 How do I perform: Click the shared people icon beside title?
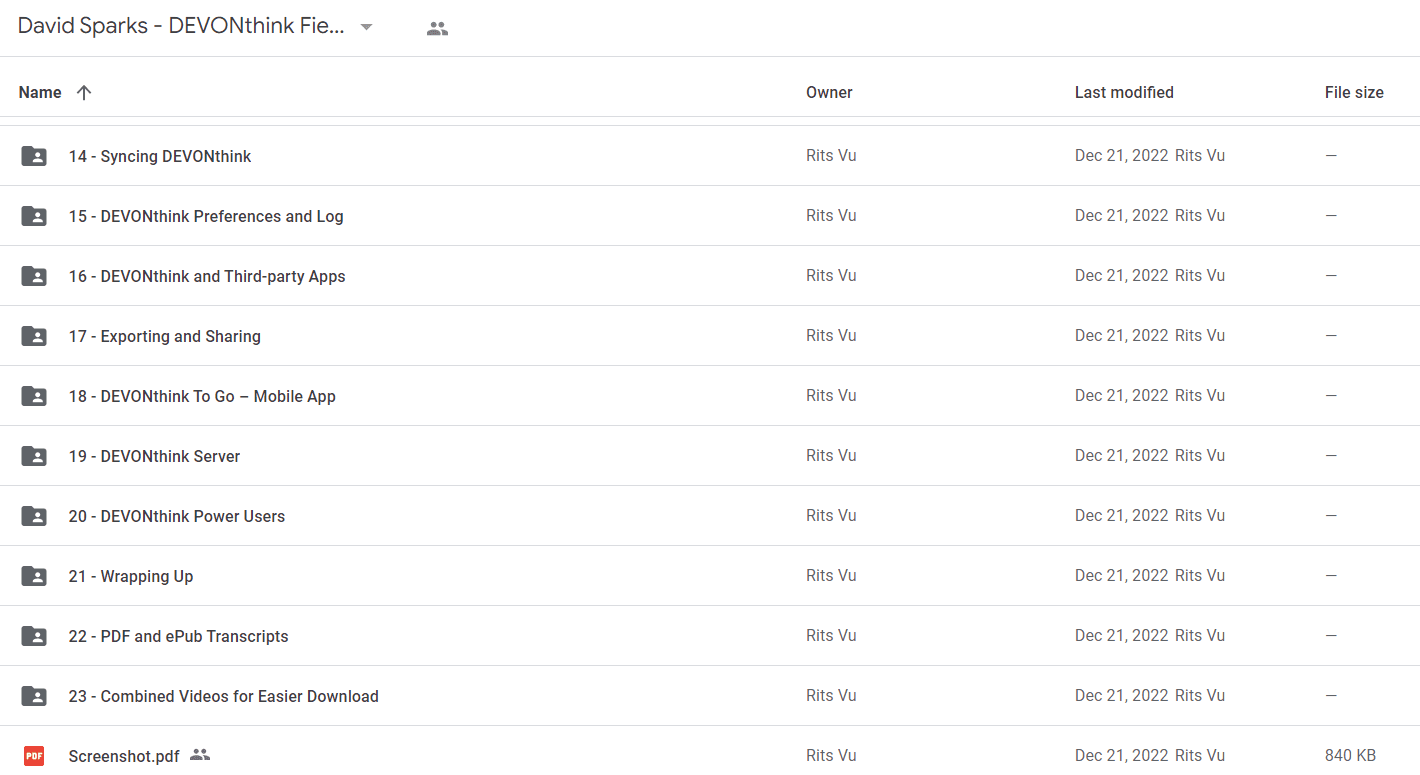pos(437,29)
